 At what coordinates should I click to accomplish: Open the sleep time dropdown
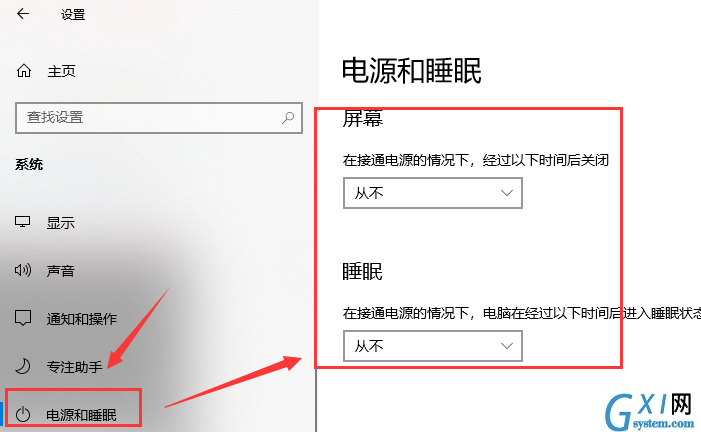click(x=432, y=346)
